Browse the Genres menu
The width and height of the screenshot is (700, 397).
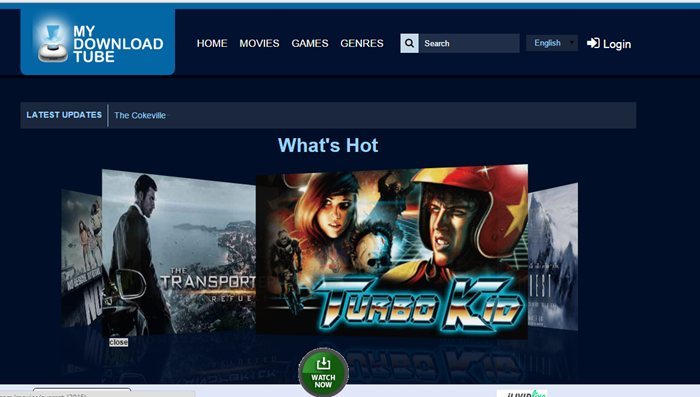click(362, 43)
